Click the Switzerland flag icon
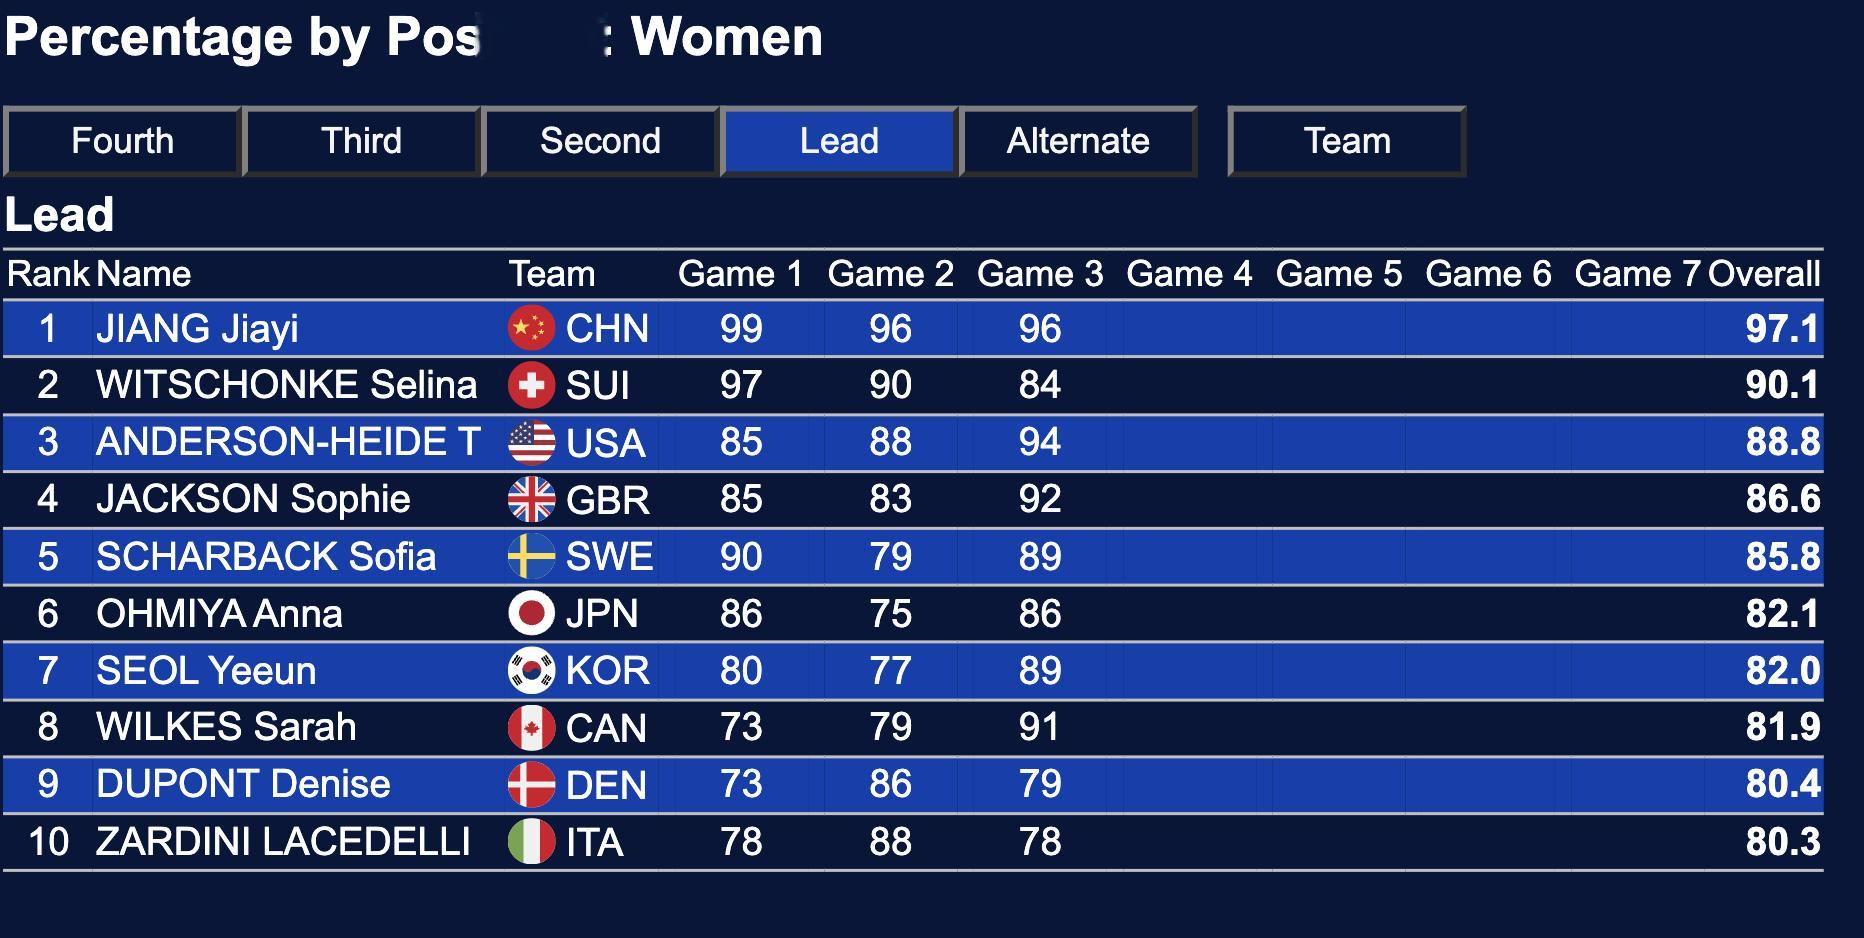 [531, 385]
